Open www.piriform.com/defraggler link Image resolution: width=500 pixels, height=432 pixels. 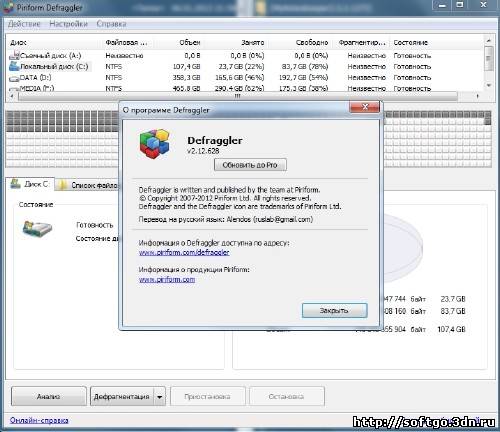184,252
